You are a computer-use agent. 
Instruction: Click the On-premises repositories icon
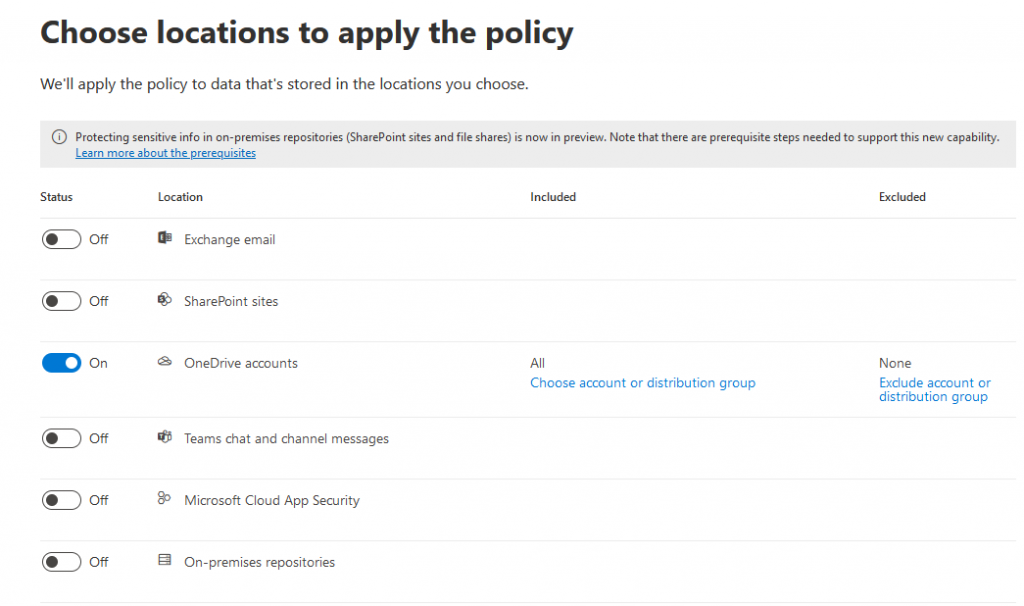click(x=165, y=561)
